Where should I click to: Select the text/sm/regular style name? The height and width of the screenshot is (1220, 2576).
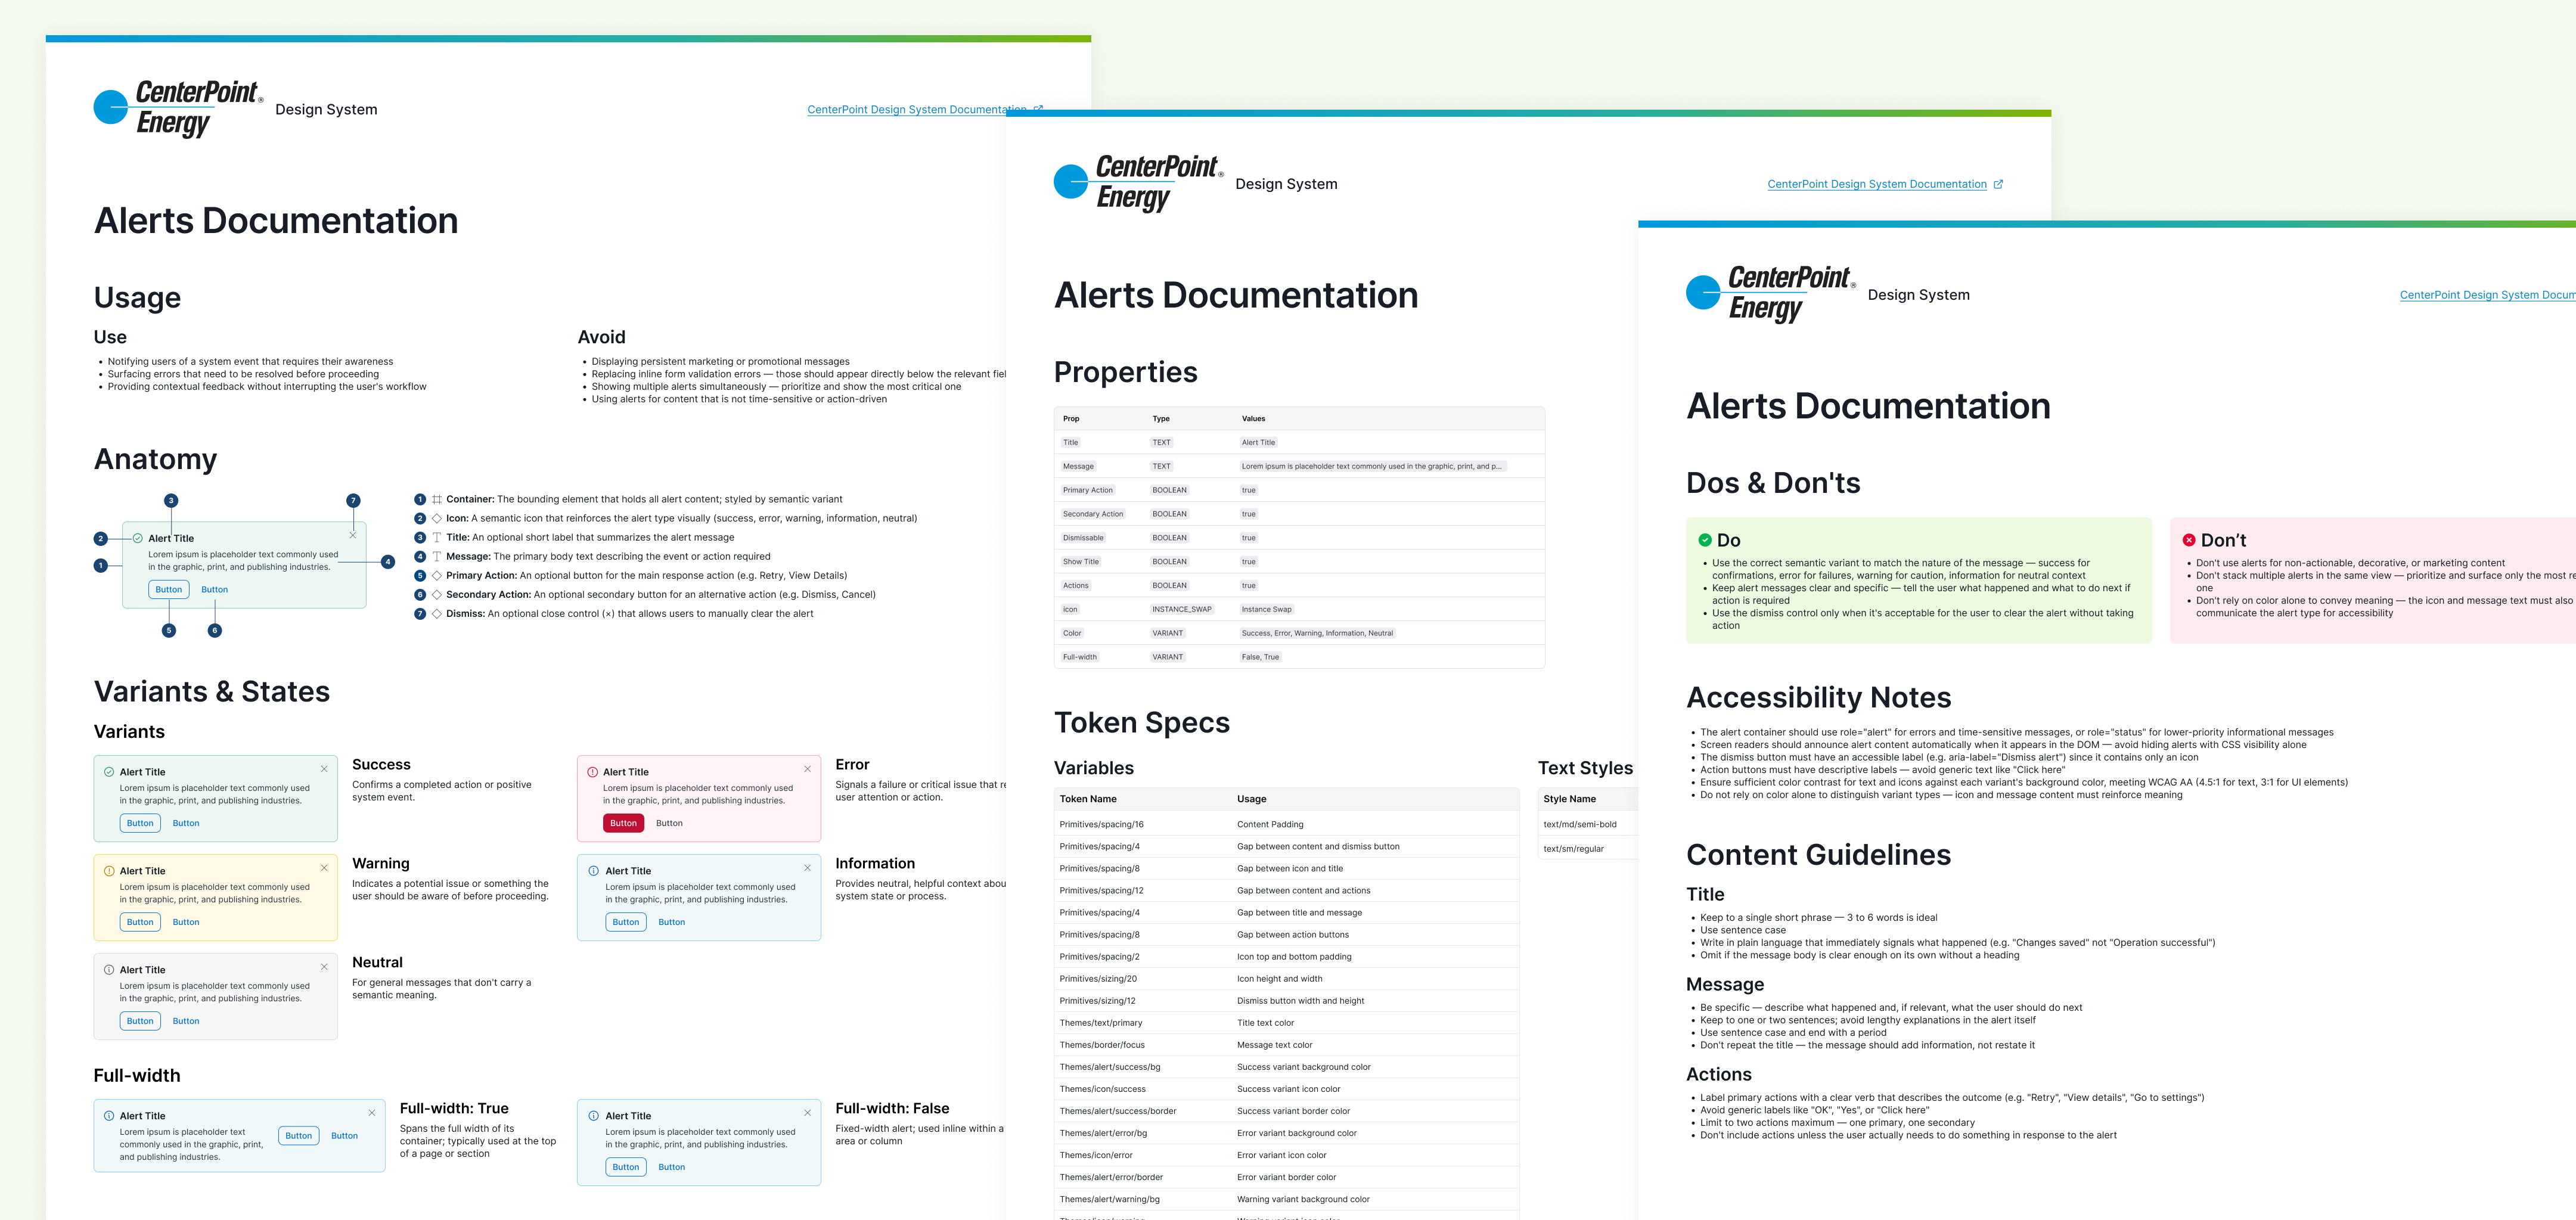1573,849
